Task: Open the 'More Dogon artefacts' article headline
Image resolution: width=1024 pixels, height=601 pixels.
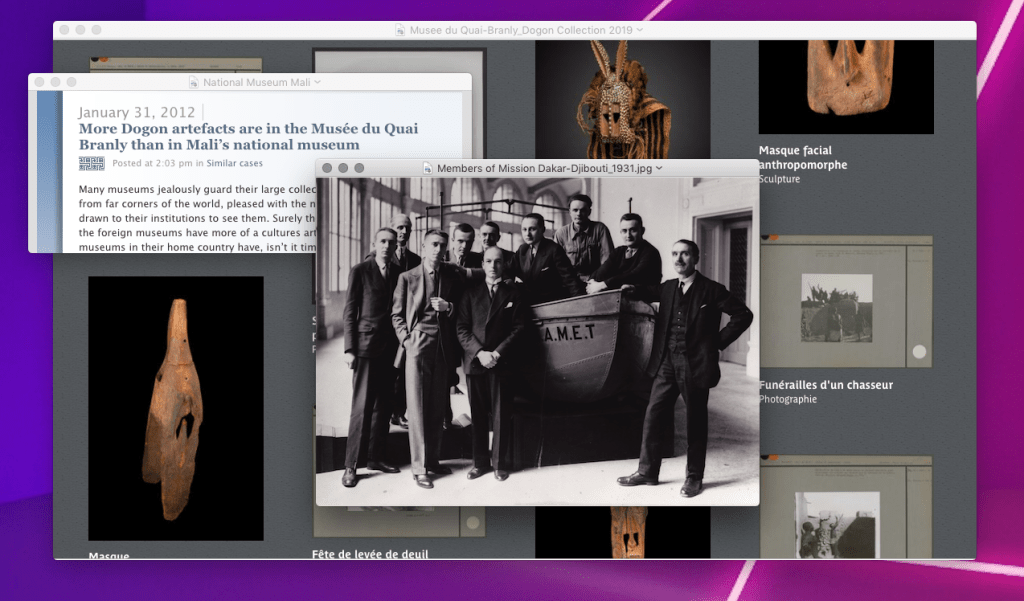Action: point(248,137)
